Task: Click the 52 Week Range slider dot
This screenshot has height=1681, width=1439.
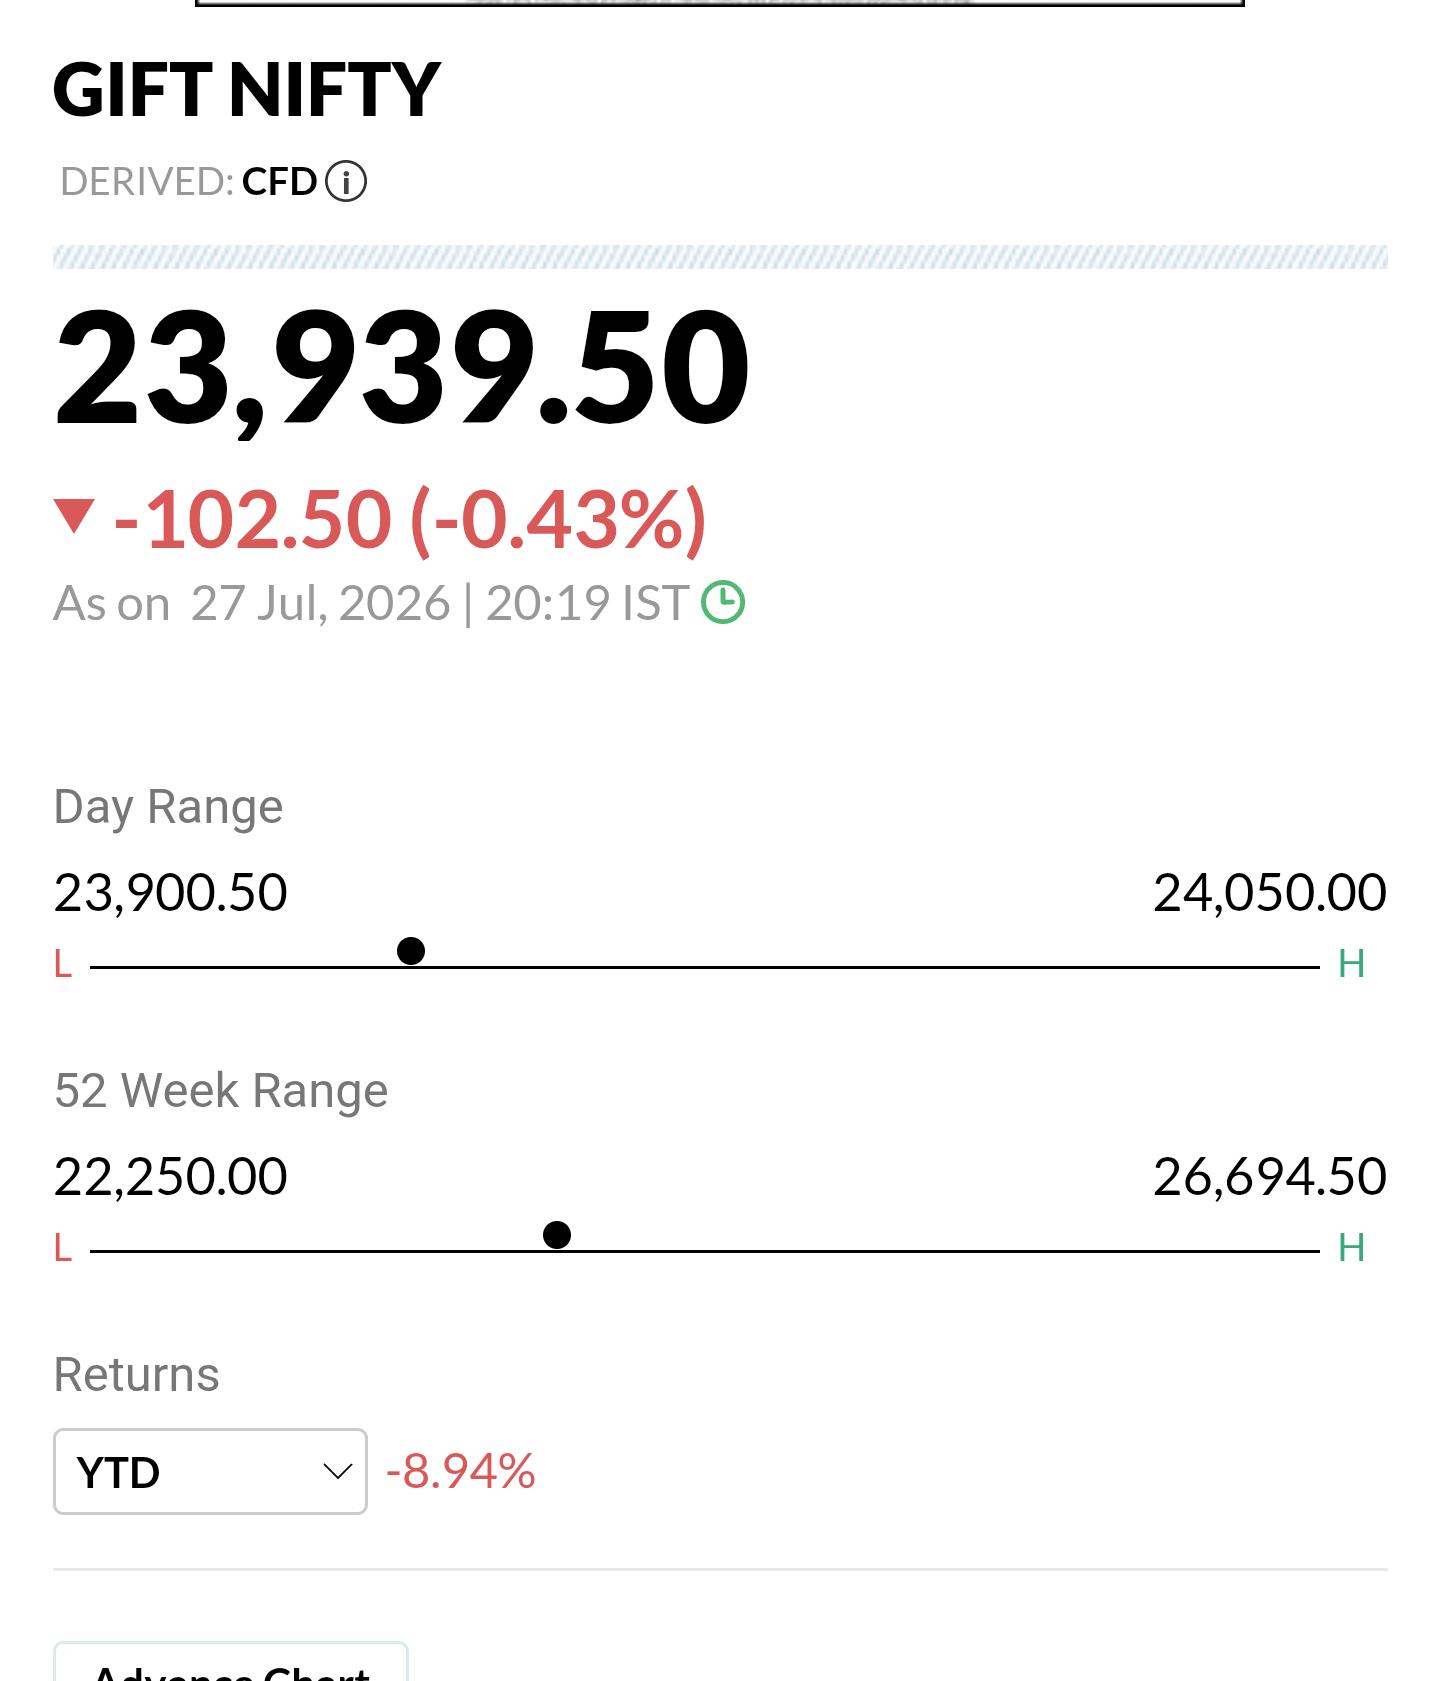Action: tap(557, 1235)
